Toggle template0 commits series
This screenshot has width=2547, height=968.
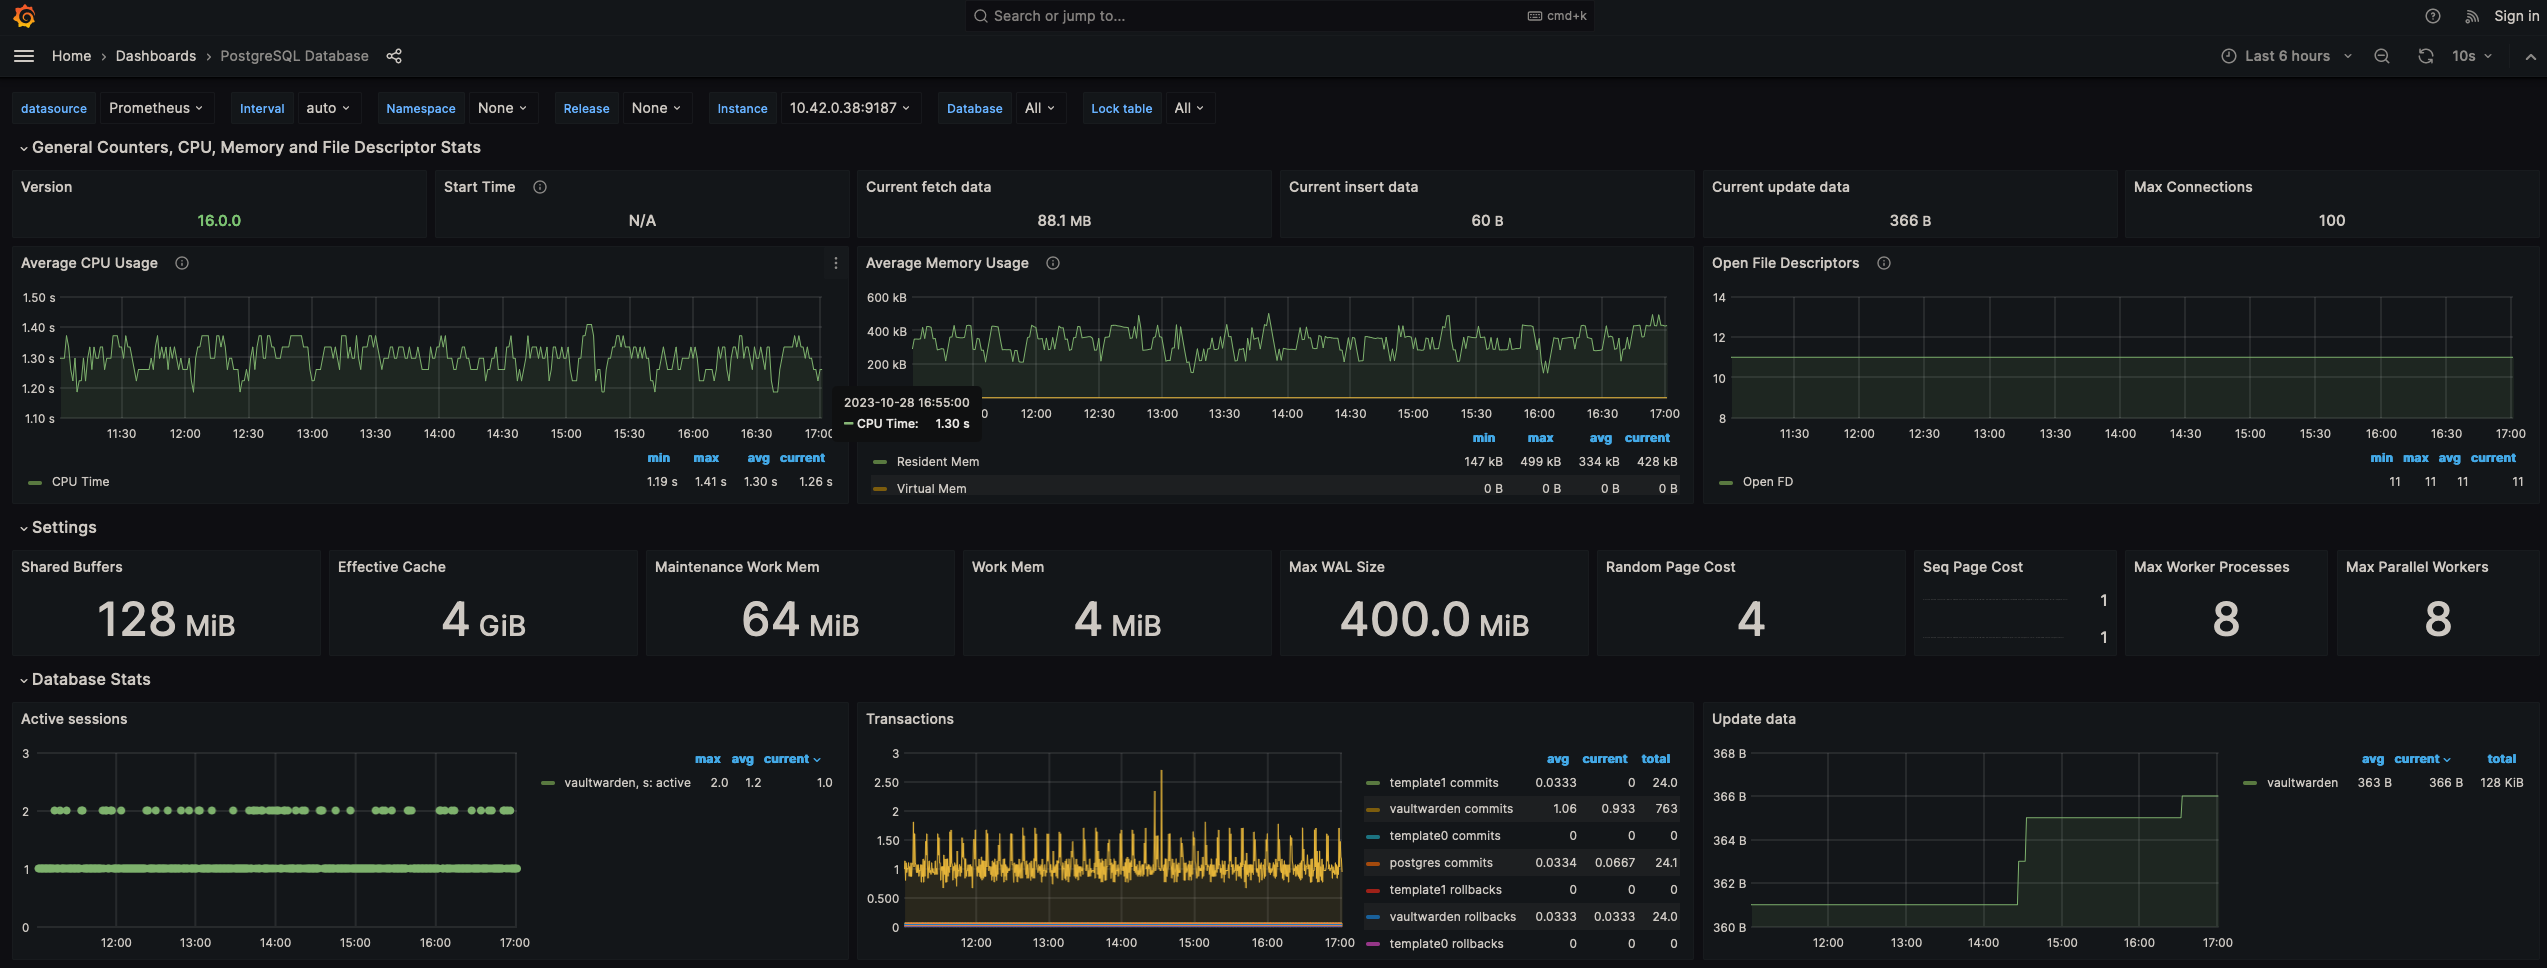(1444, 836)
